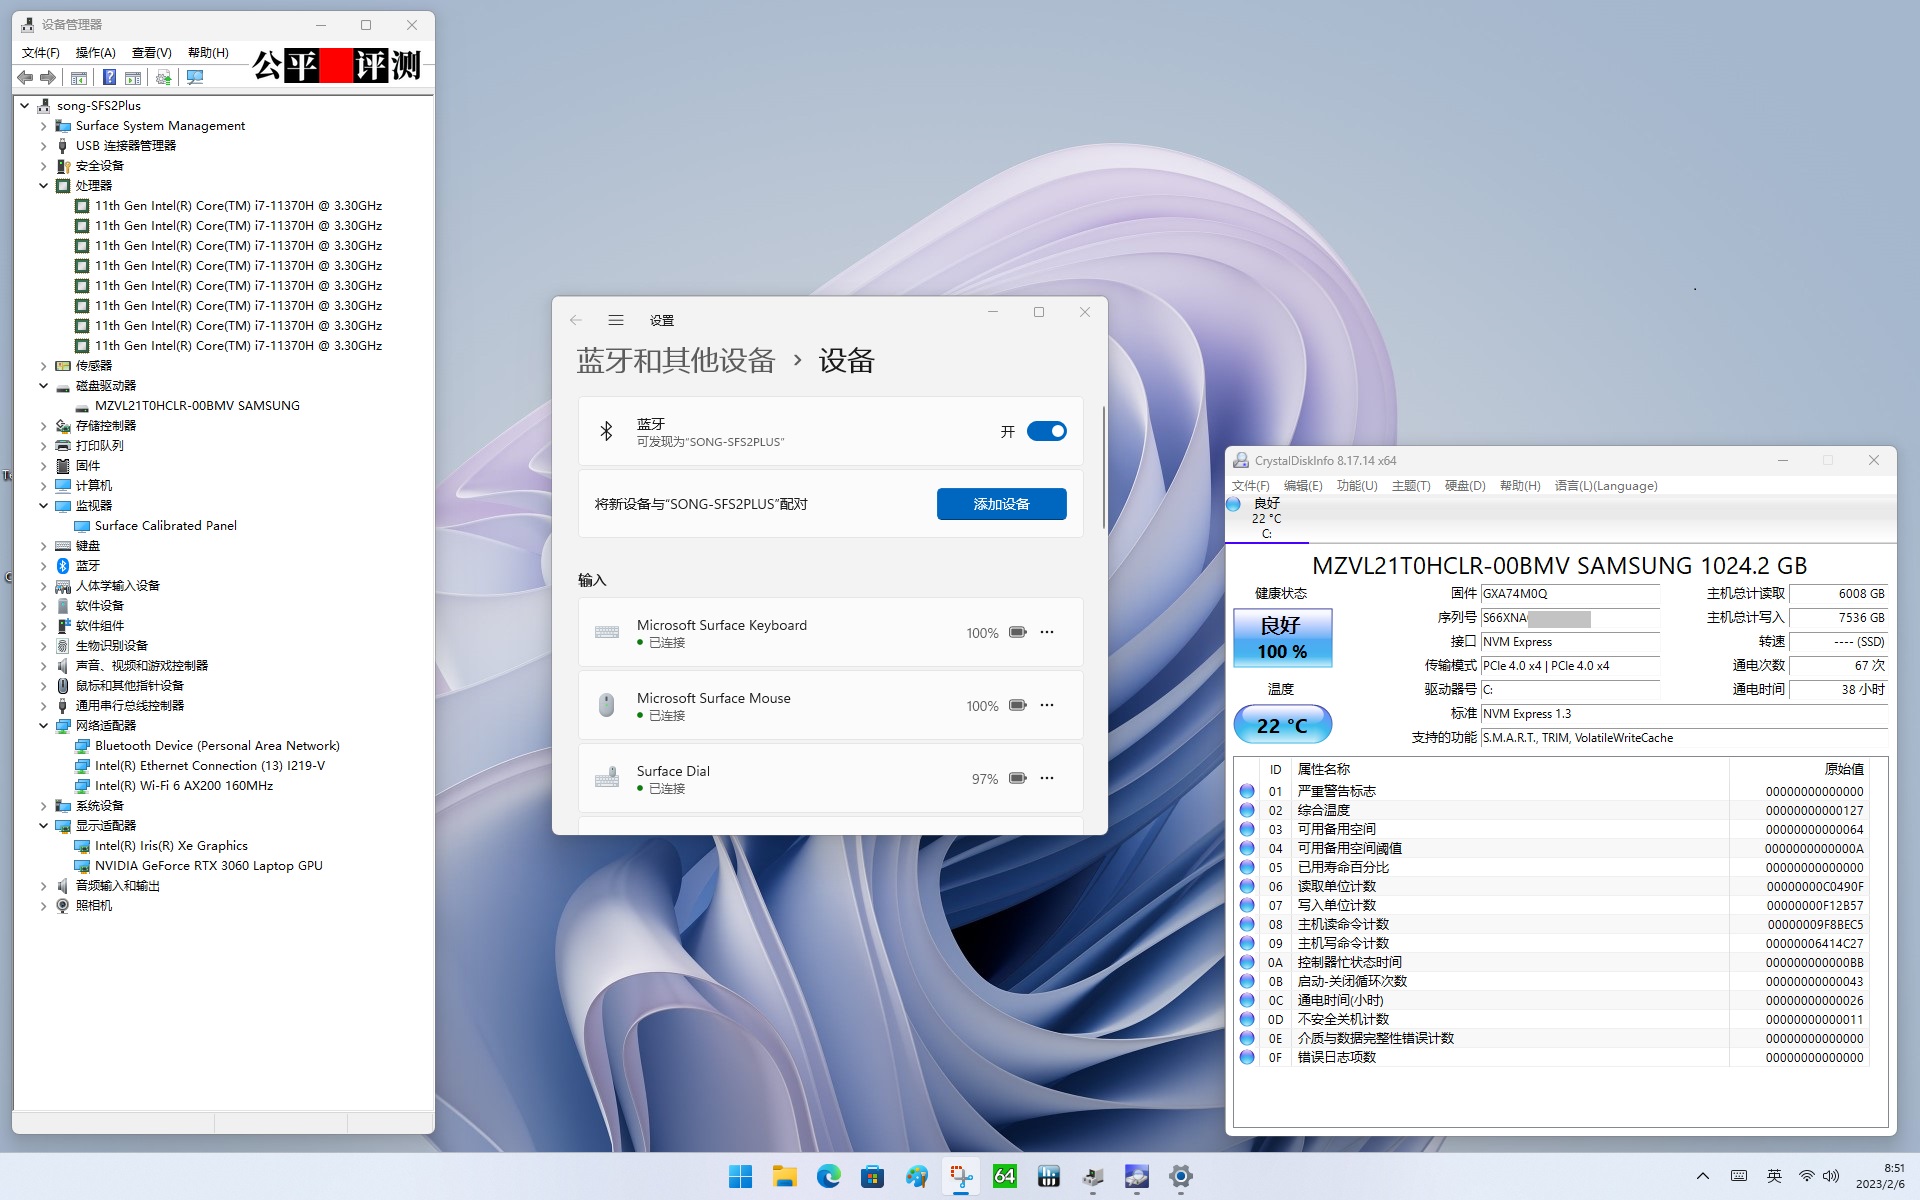This screenshot has width=1920, height=1200.
Task: Click the Help question mark icon in Device Manager toolbar
Action: [109, 77]
